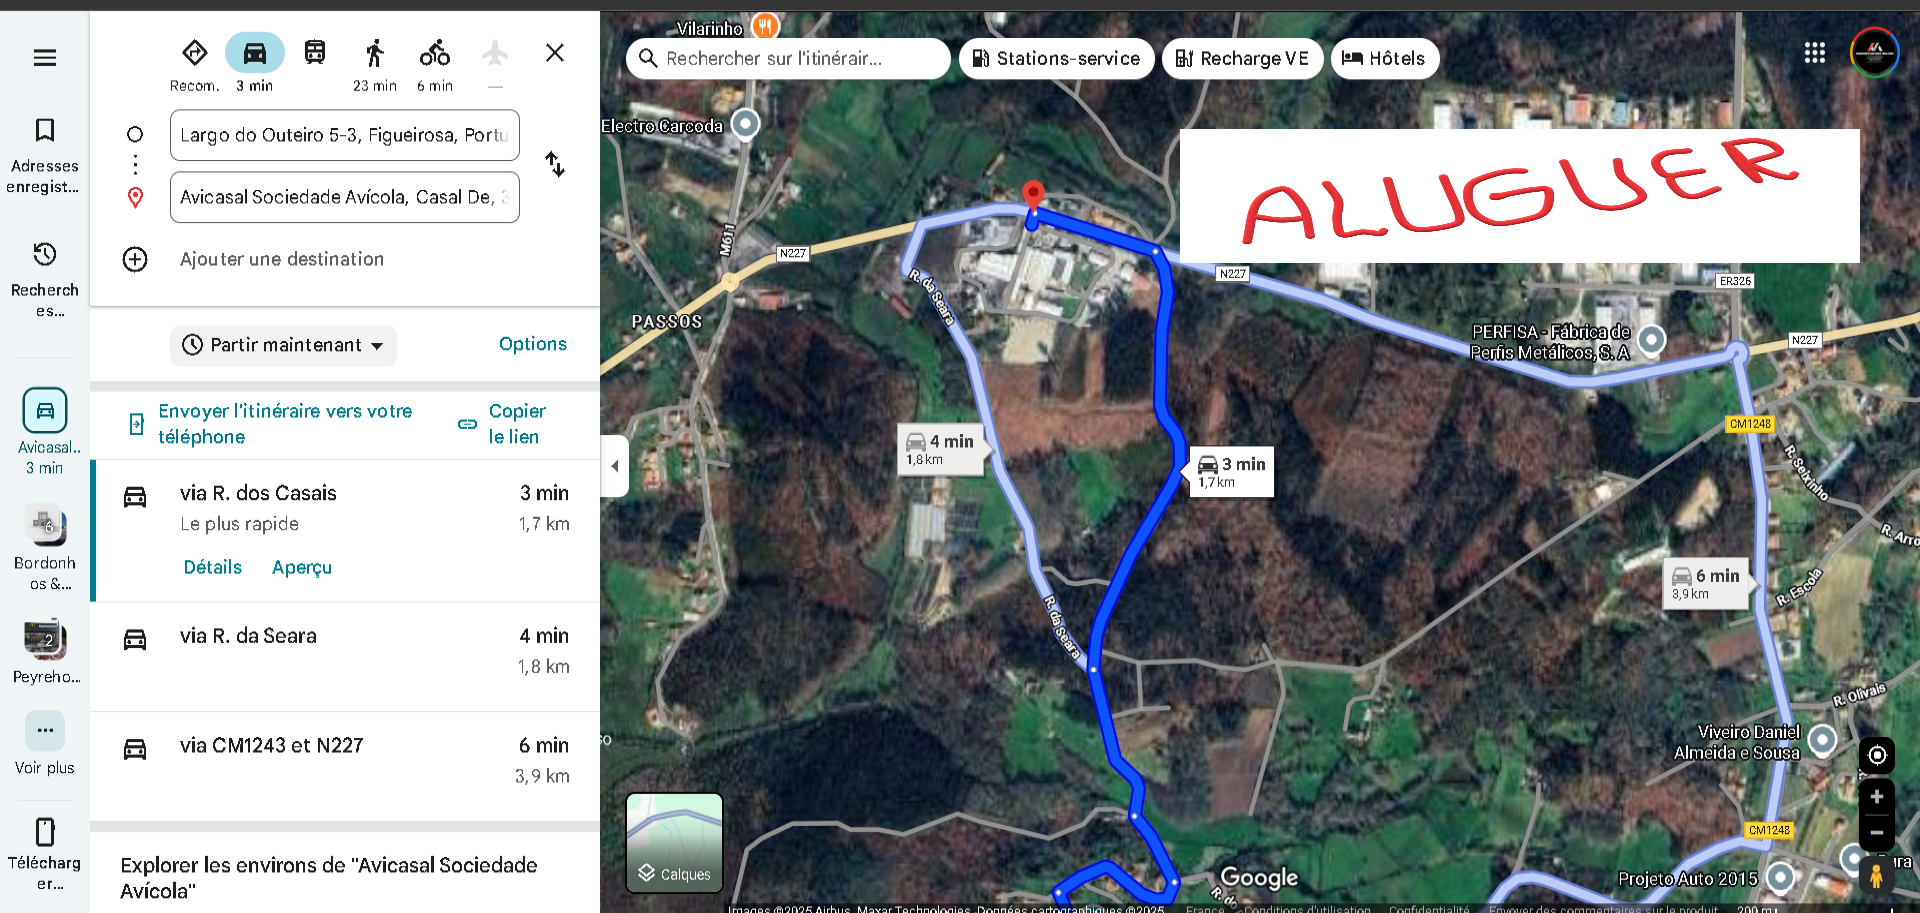Open the main hamburger menu

click(45, 58)
